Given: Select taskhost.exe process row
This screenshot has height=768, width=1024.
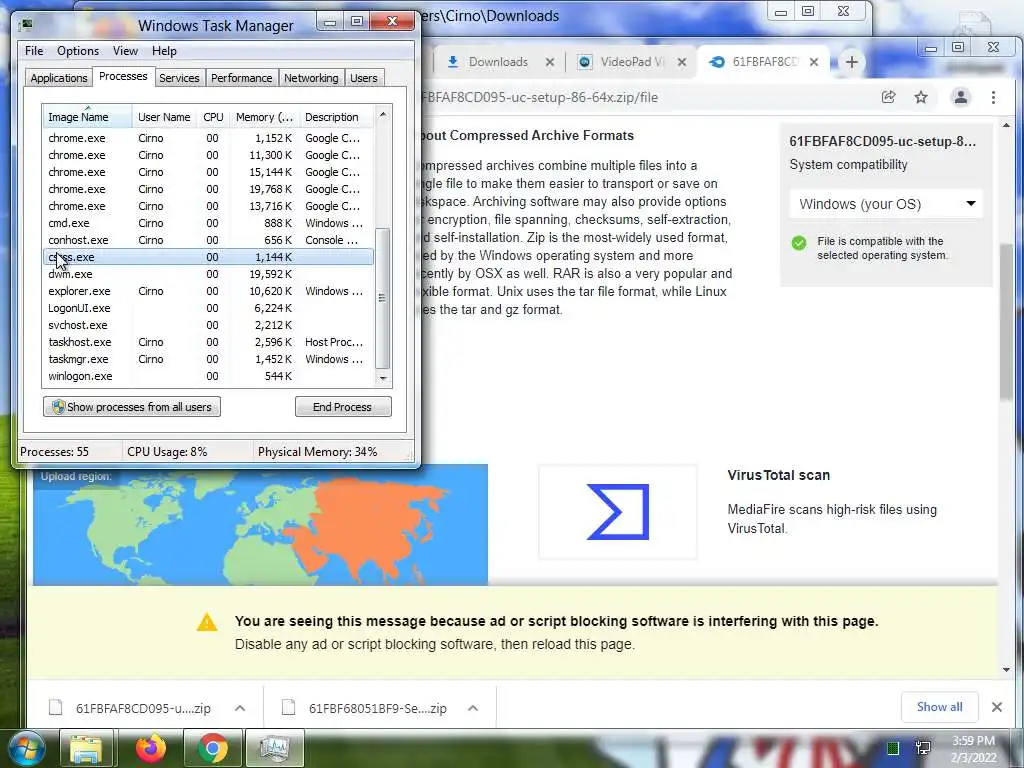Looking at the screenshot, I should [x=208, y=342].
